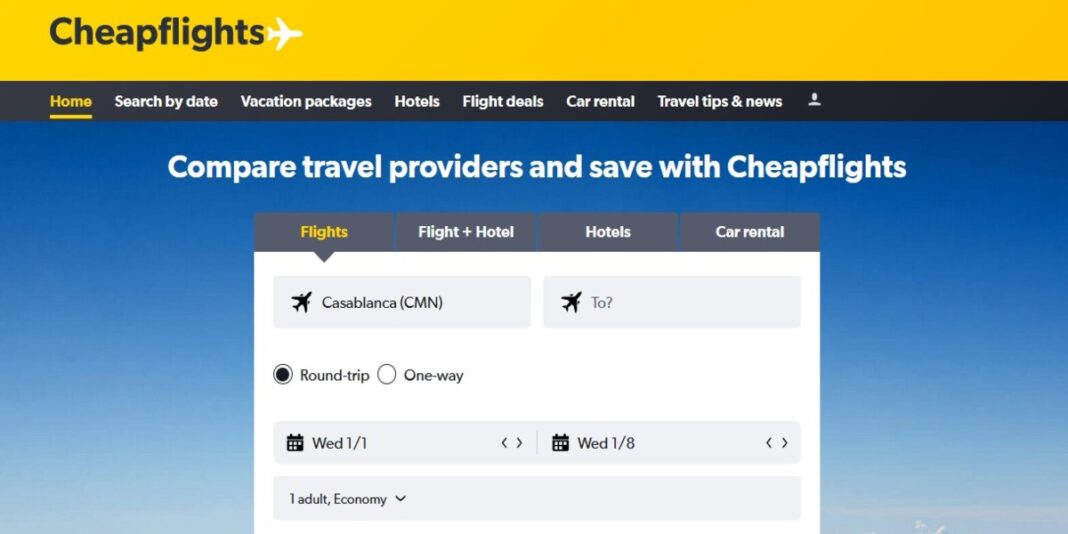Image resolution: width=1068 pixels, height=534 pixels.
Task: Select the One-way radio button
Action: (x=387, y=375)
